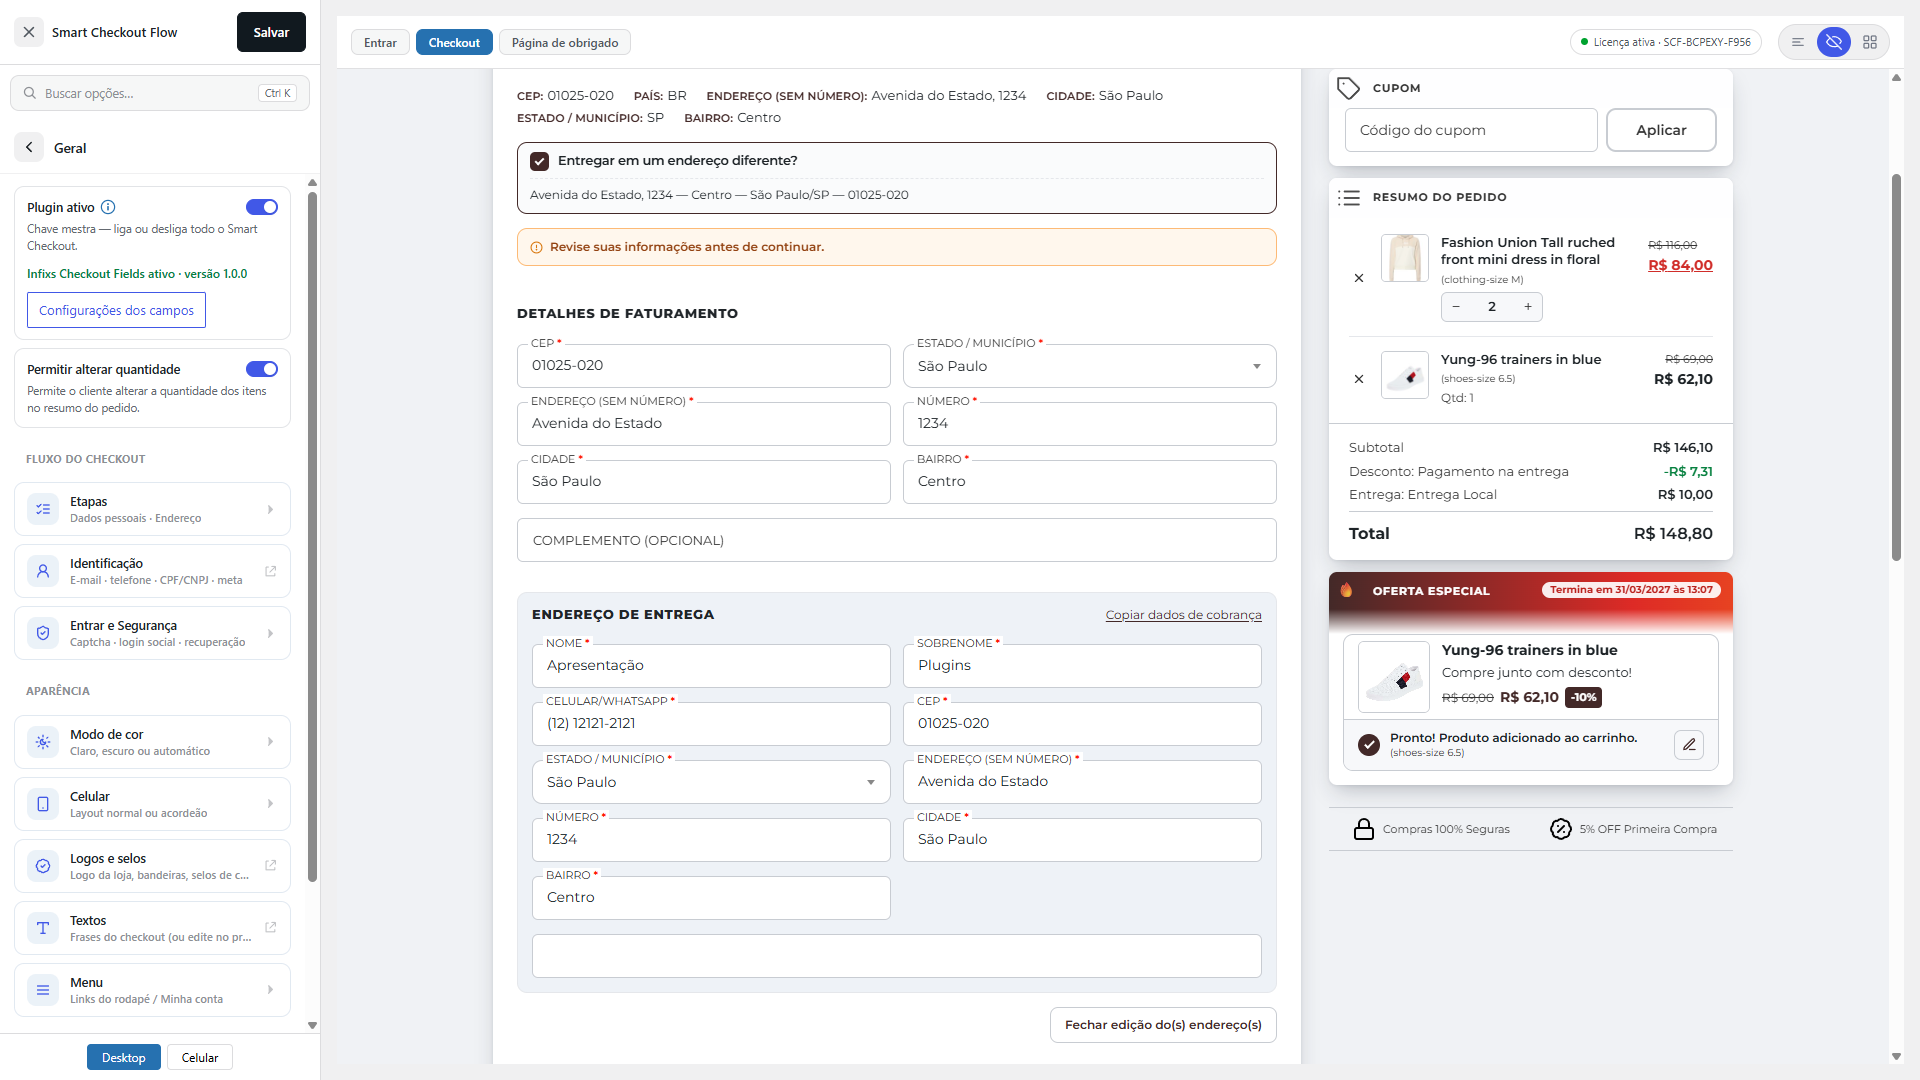Screen dimensions: 1920x1080
Task: Switch preview to Celular
Action: (200, 1057)
